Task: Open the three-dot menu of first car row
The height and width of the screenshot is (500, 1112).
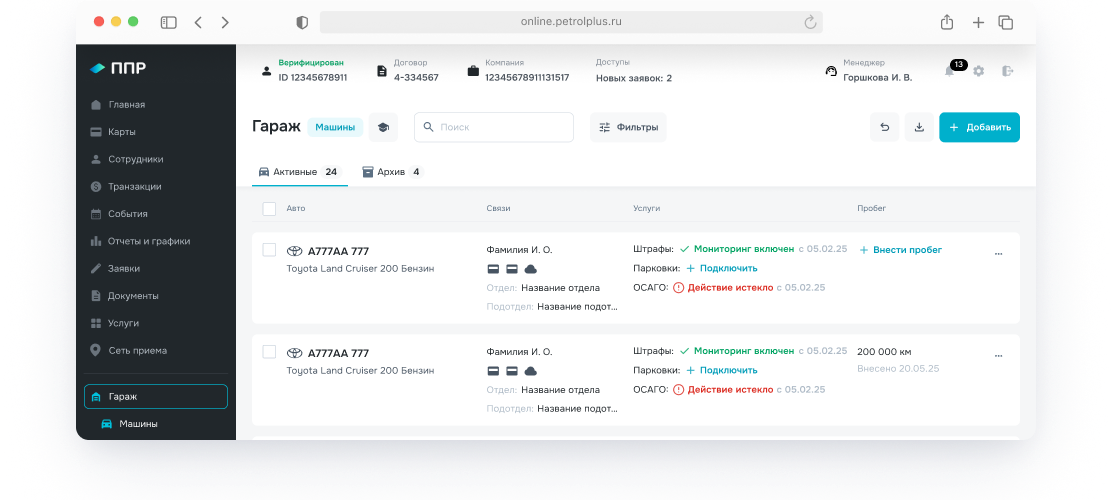Action: 998,254
